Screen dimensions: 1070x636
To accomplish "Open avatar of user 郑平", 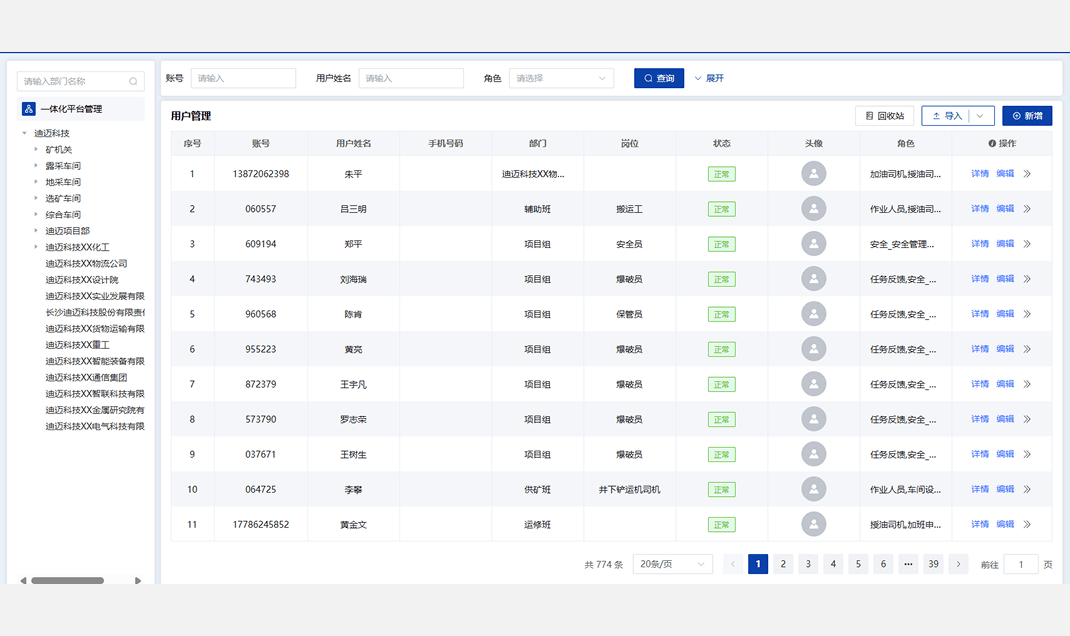I will (813, 244).
